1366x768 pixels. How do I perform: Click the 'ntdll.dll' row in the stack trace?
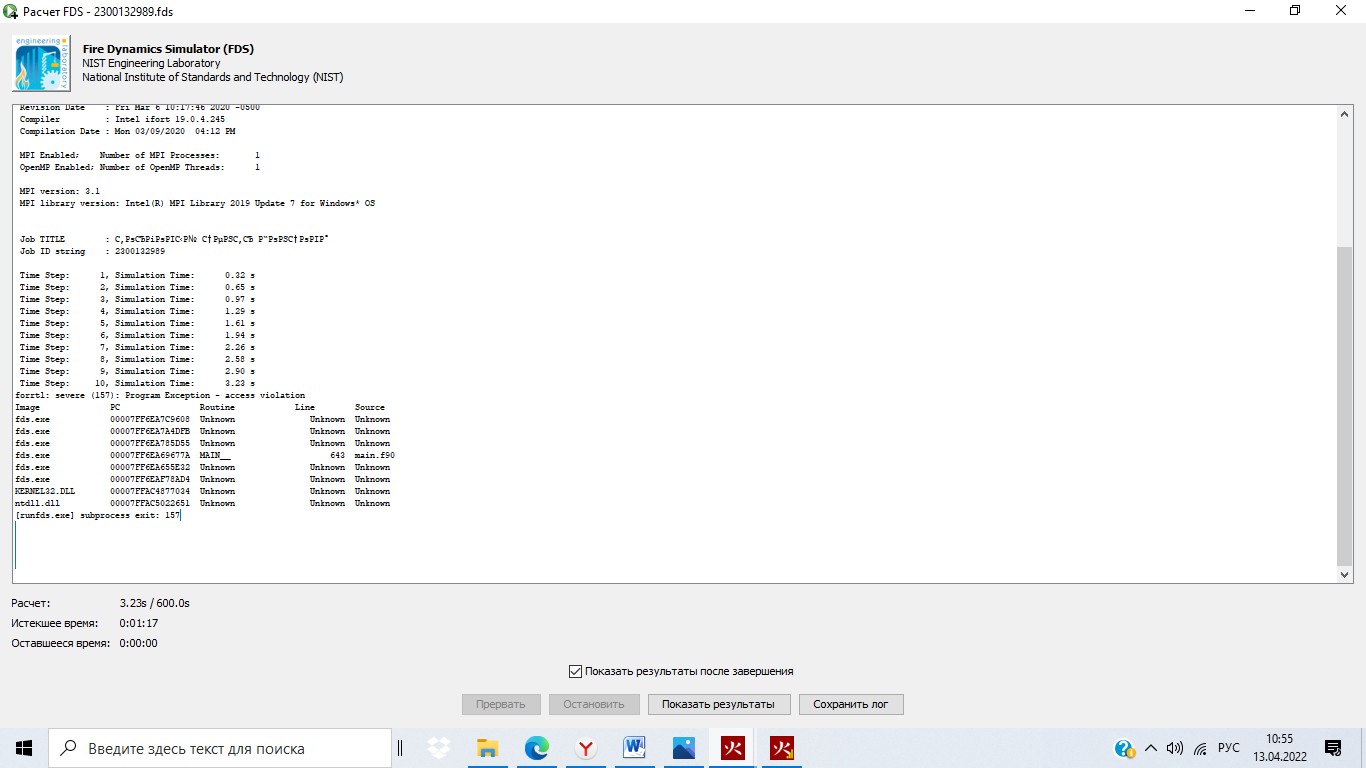203,503
